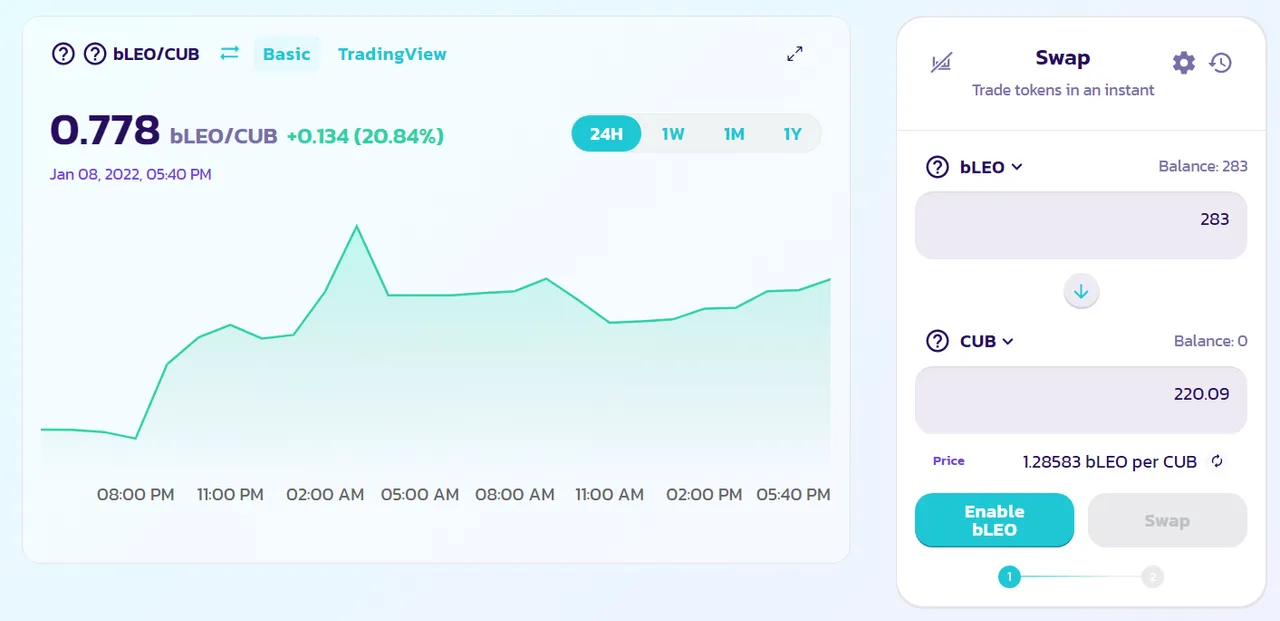This screenshot has height=621, width=1280.
Task: Select the Basic chart view
Action: [x=286, y=54]
